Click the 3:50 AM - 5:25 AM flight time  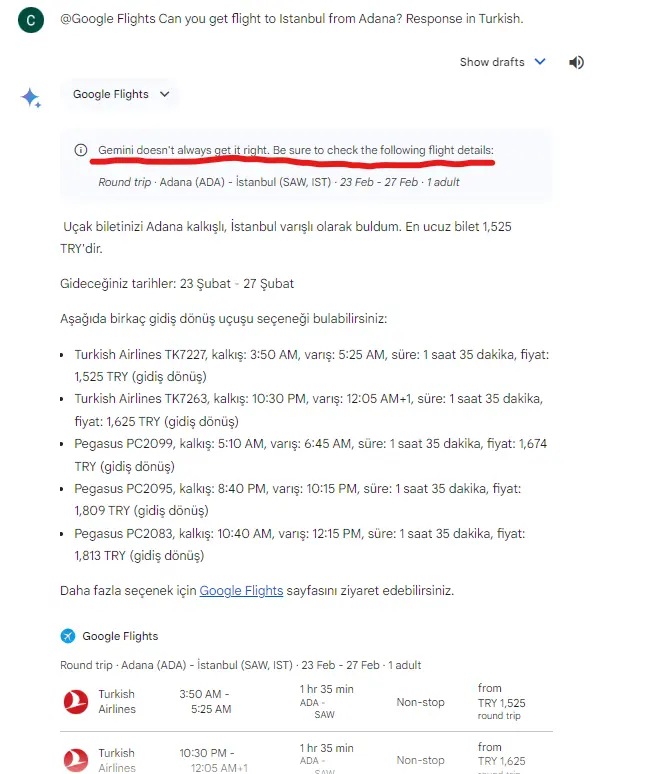(x=205, y=701)
